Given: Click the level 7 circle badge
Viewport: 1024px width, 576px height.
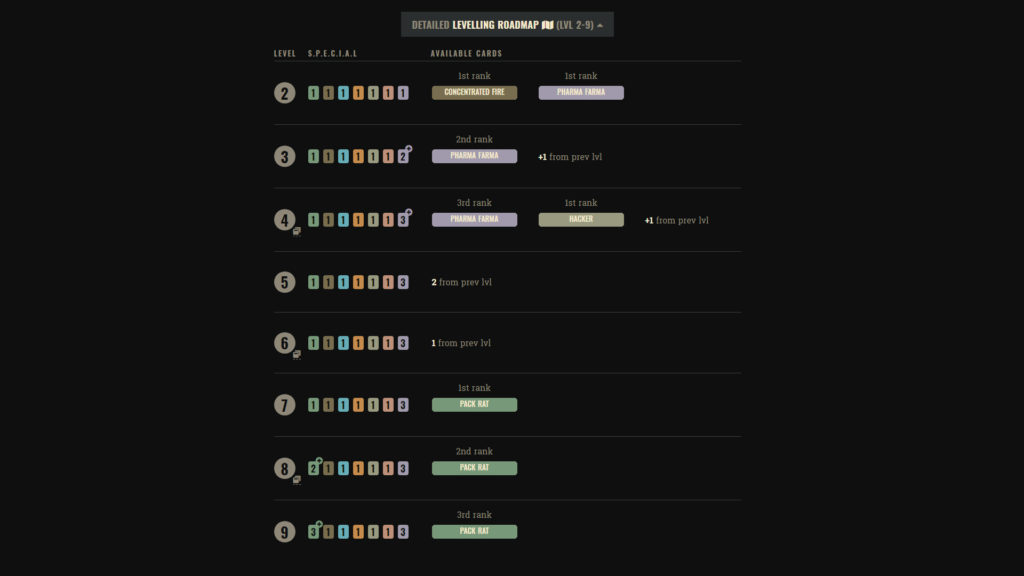Looking at the screenshot, I should click(x=285, y=405).
